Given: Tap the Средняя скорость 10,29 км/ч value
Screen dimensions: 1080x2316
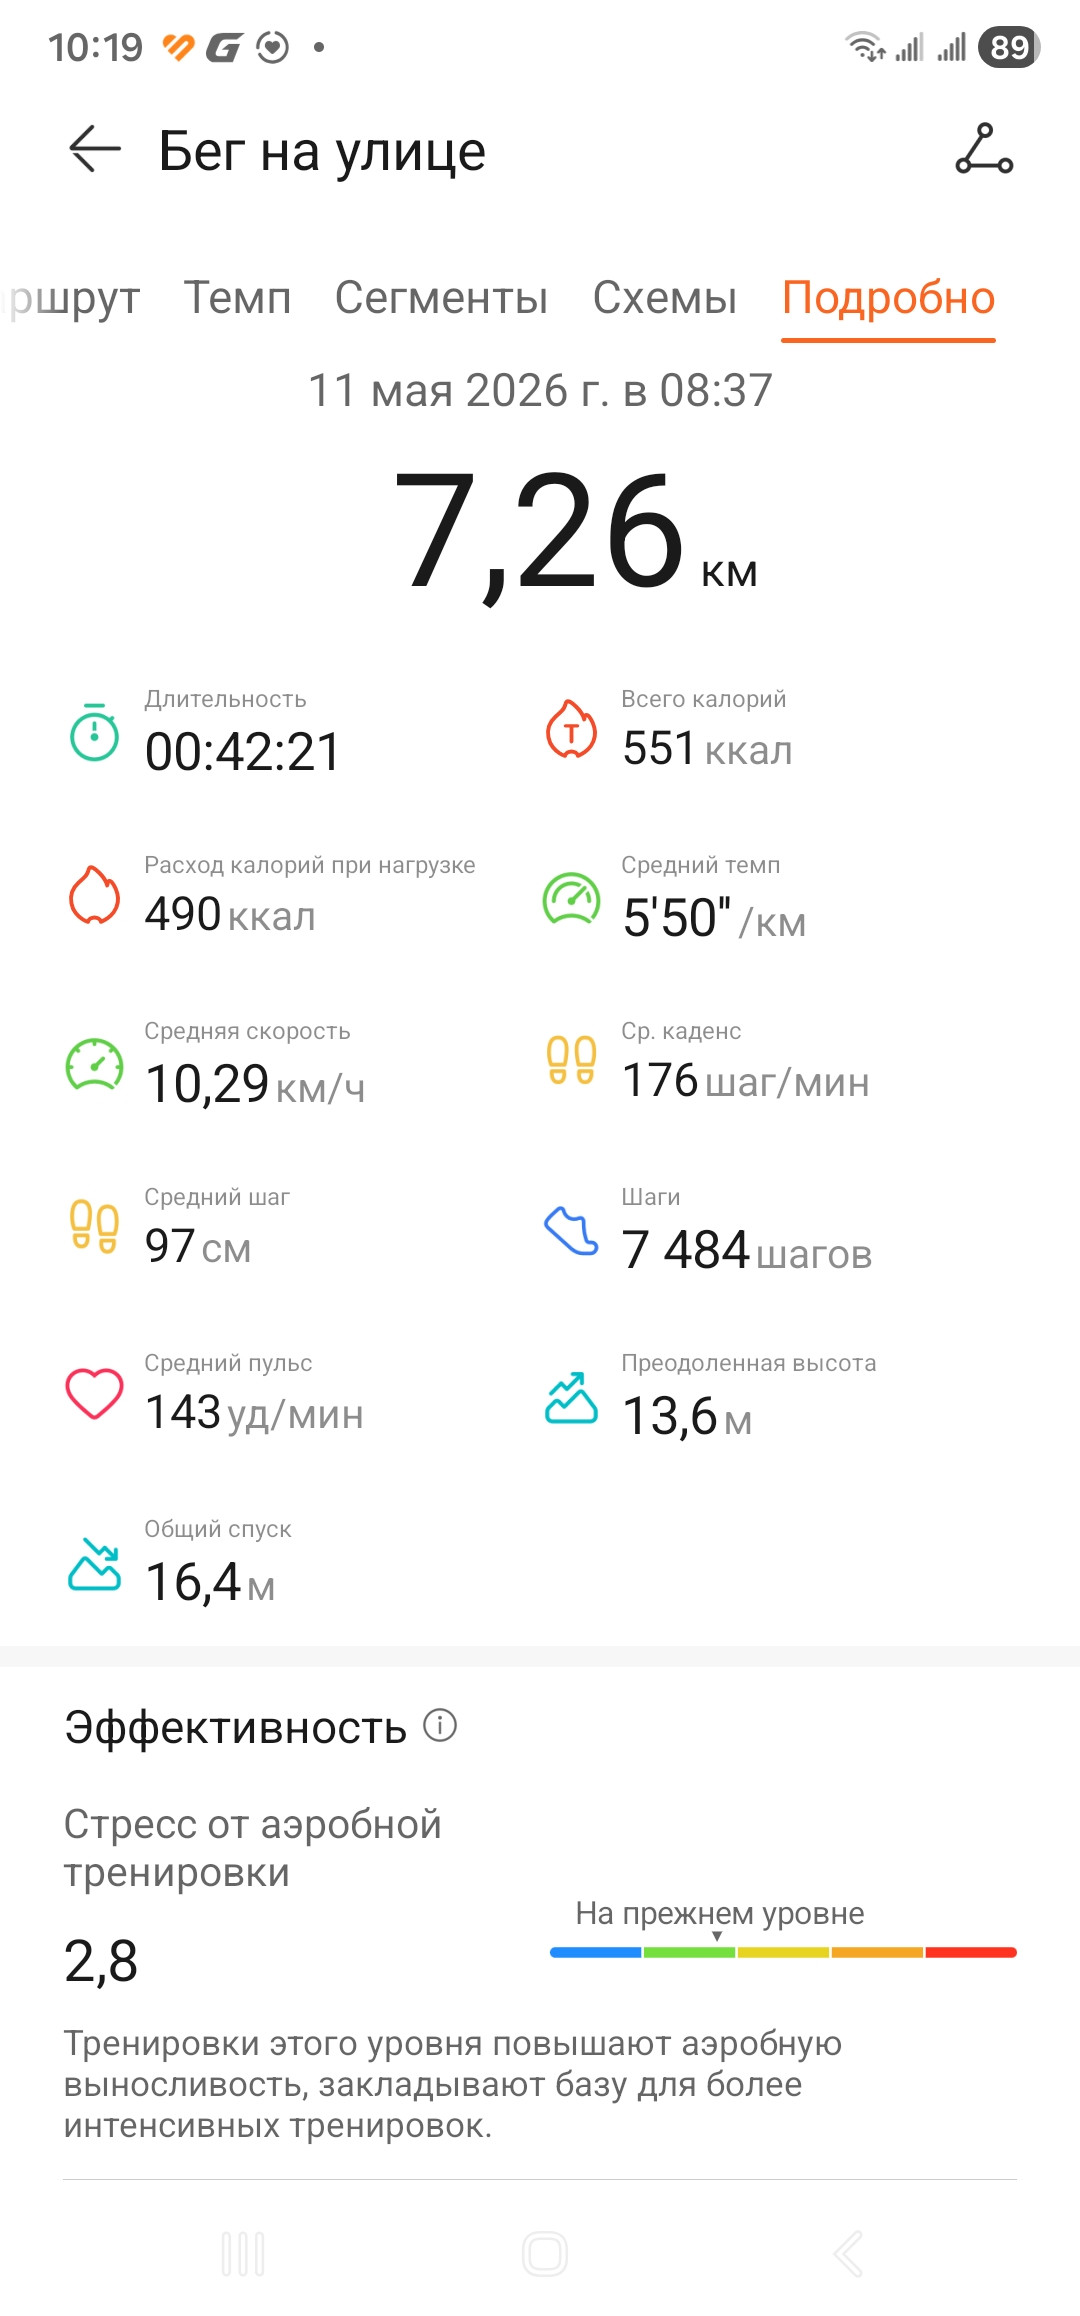Looking at the screenshot, I should tap(254, 1084).
